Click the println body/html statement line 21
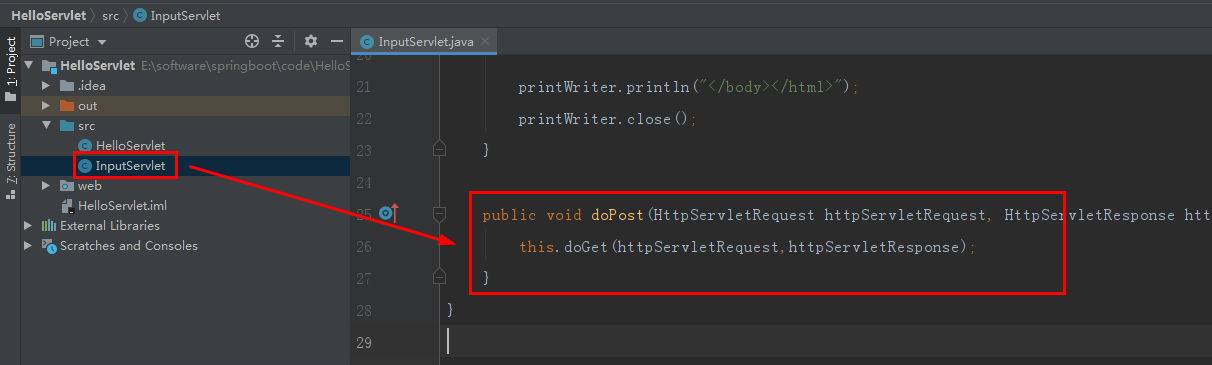1212x365 pixels. tap(688, 87)
